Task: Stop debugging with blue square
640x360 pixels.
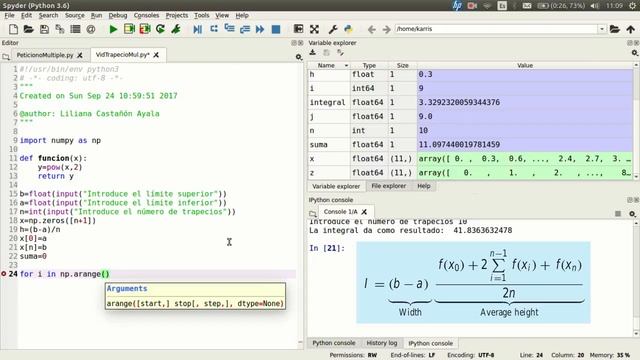Action: [276, 29]
